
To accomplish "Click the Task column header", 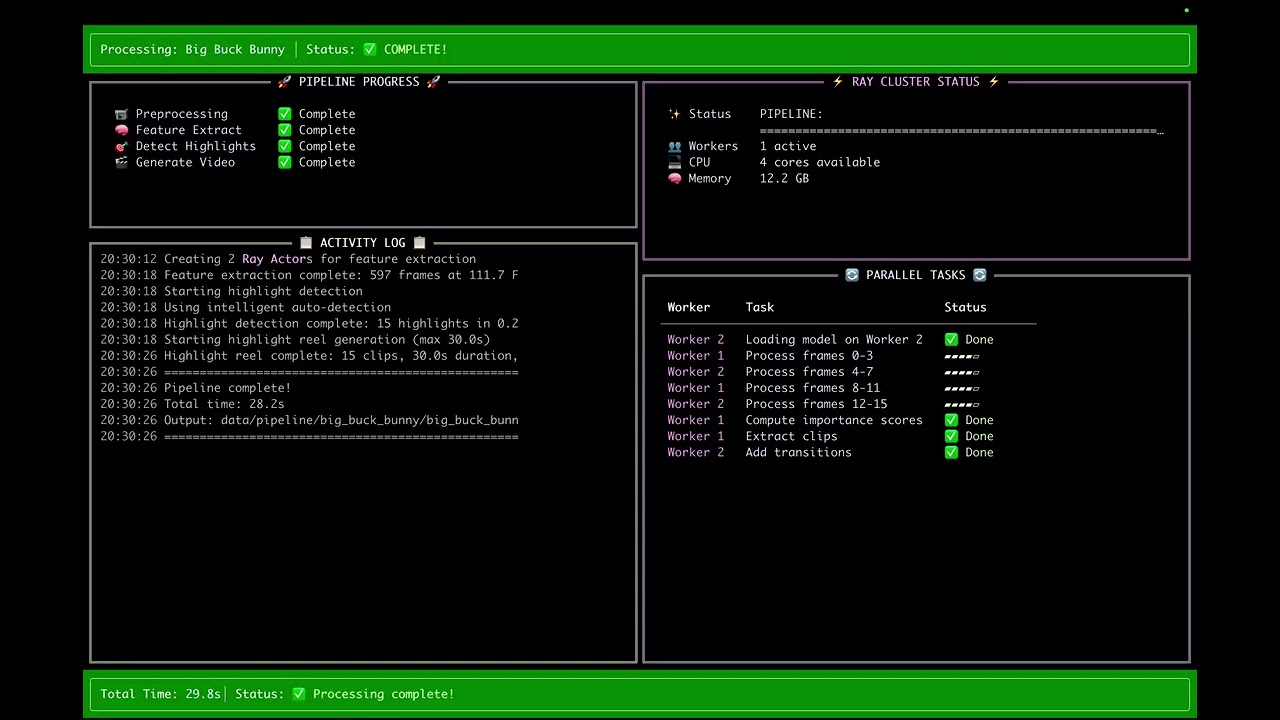I will click(x=760, y=307).
